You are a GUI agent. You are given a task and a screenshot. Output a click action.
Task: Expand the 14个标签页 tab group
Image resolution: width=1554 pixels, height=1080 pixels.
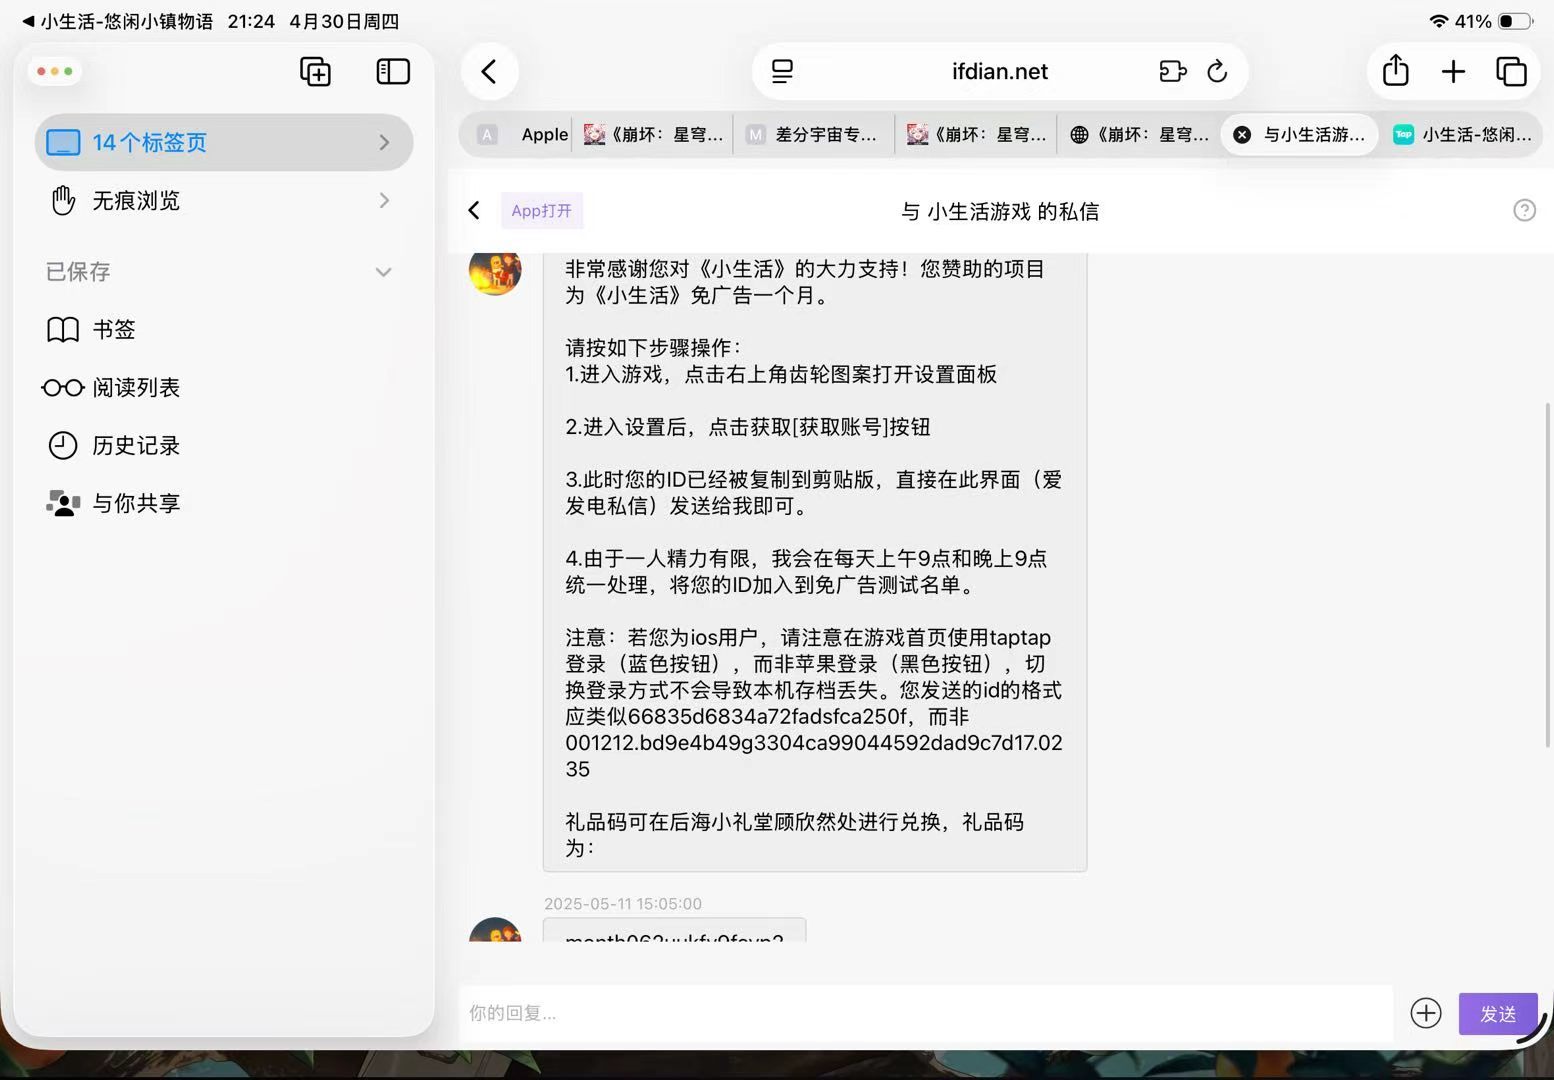pyautogui.click(x=224, y=142)
